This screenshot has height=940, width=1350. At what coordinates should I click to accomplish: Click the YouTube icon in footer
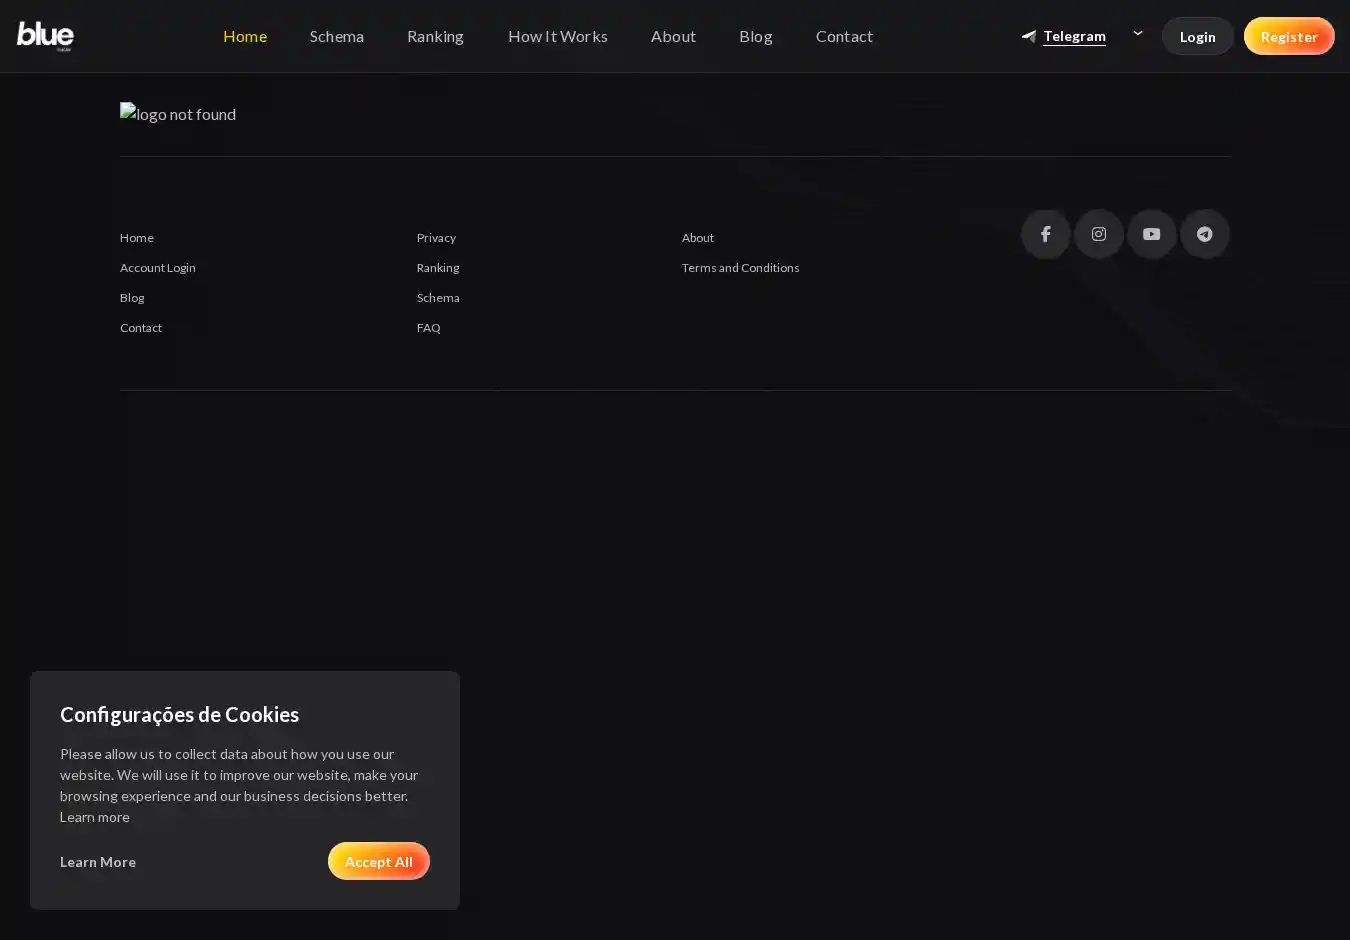tap(1151, 234)
